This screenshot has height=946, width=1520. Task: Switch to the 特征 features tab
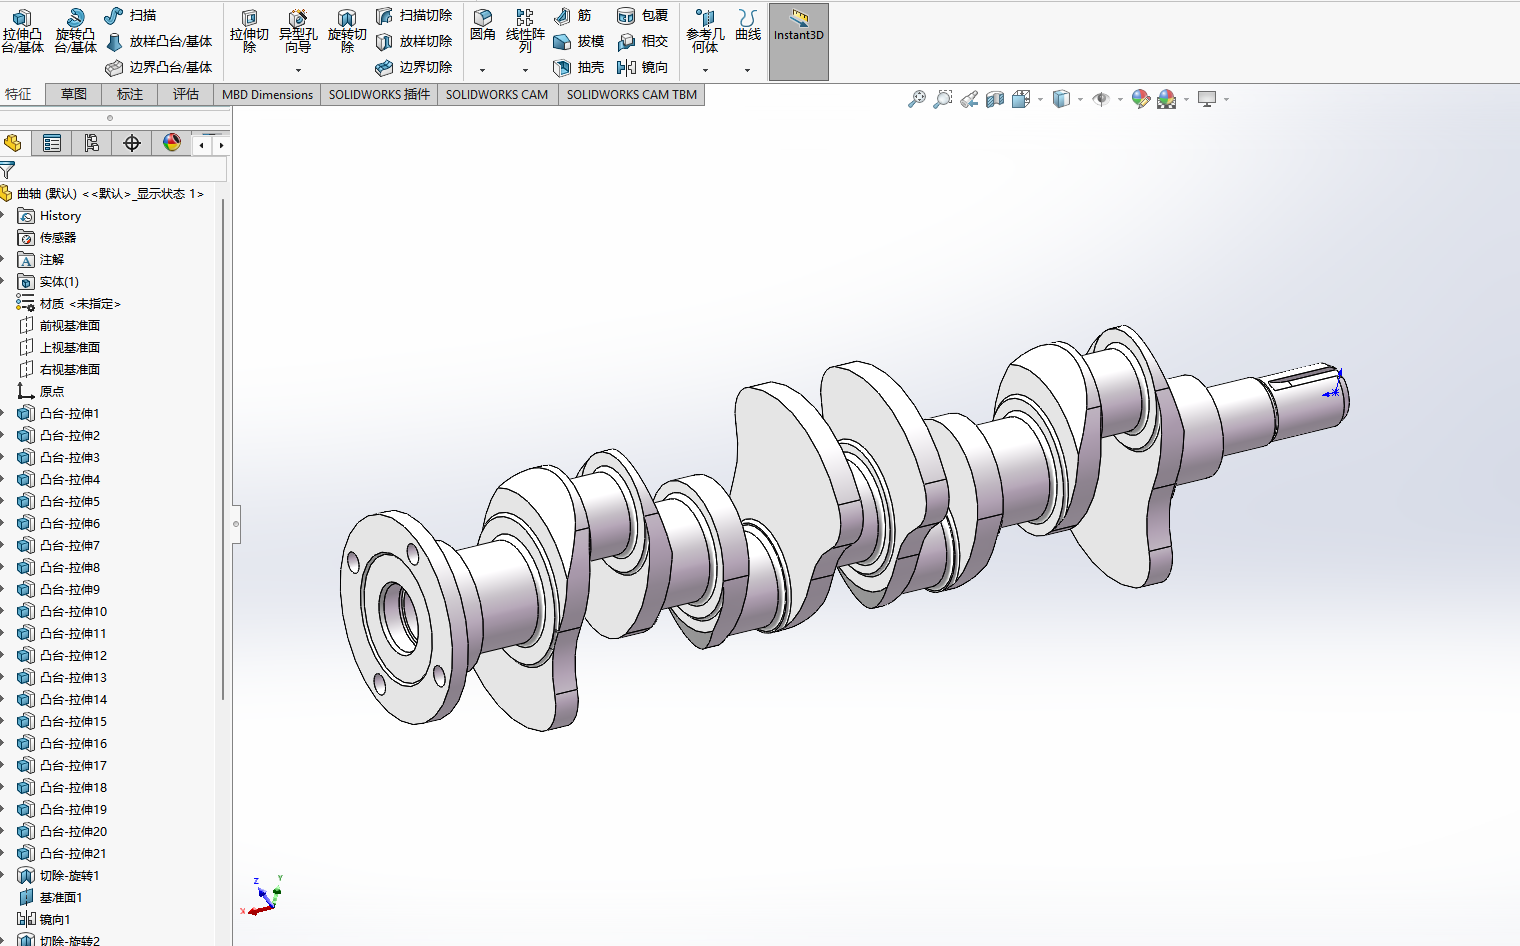click(18, 94)
